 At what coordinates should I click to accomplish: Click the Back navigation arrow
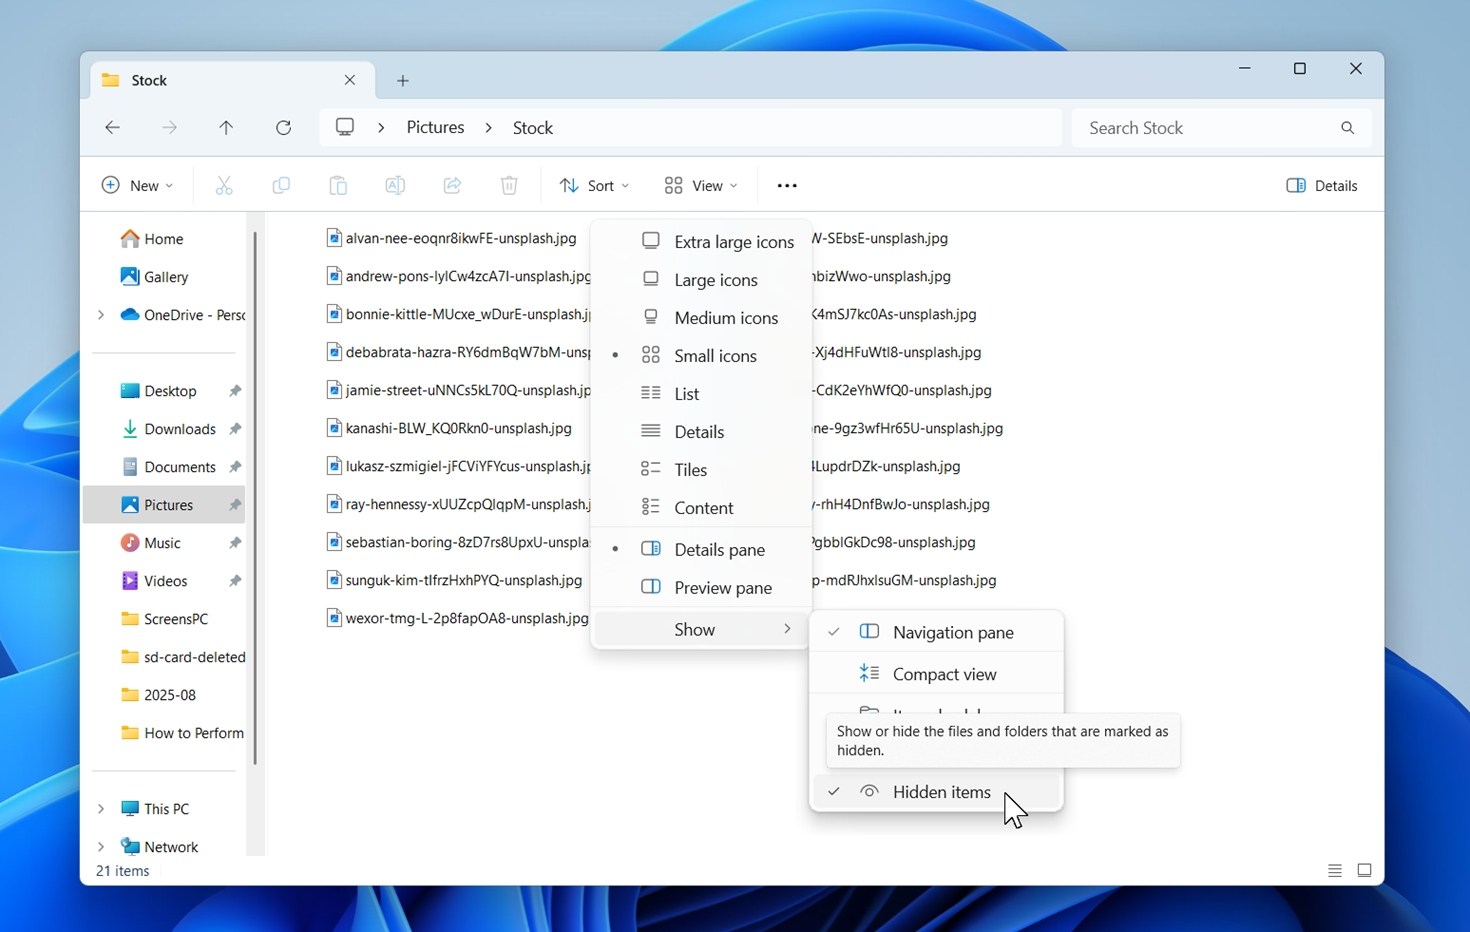pos(112,128)
